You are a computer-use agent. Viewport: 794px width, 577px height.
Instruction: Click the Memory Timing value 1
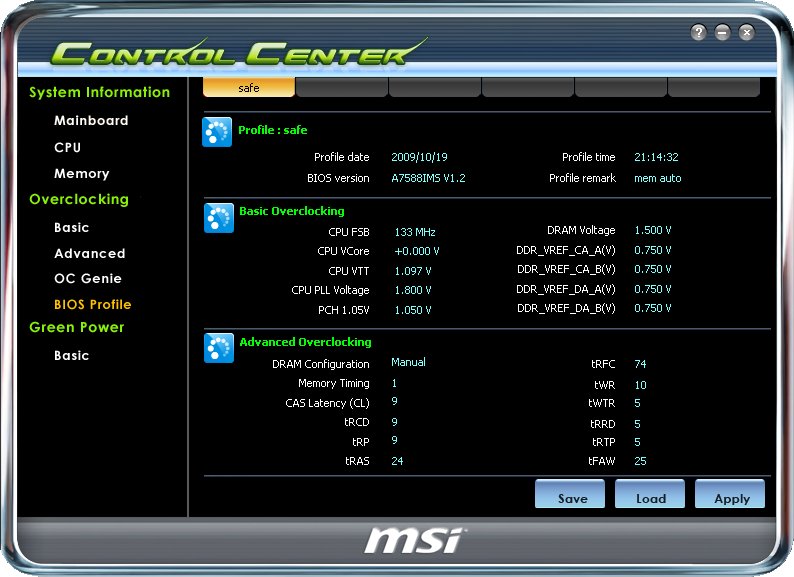(x=394, y=383)
